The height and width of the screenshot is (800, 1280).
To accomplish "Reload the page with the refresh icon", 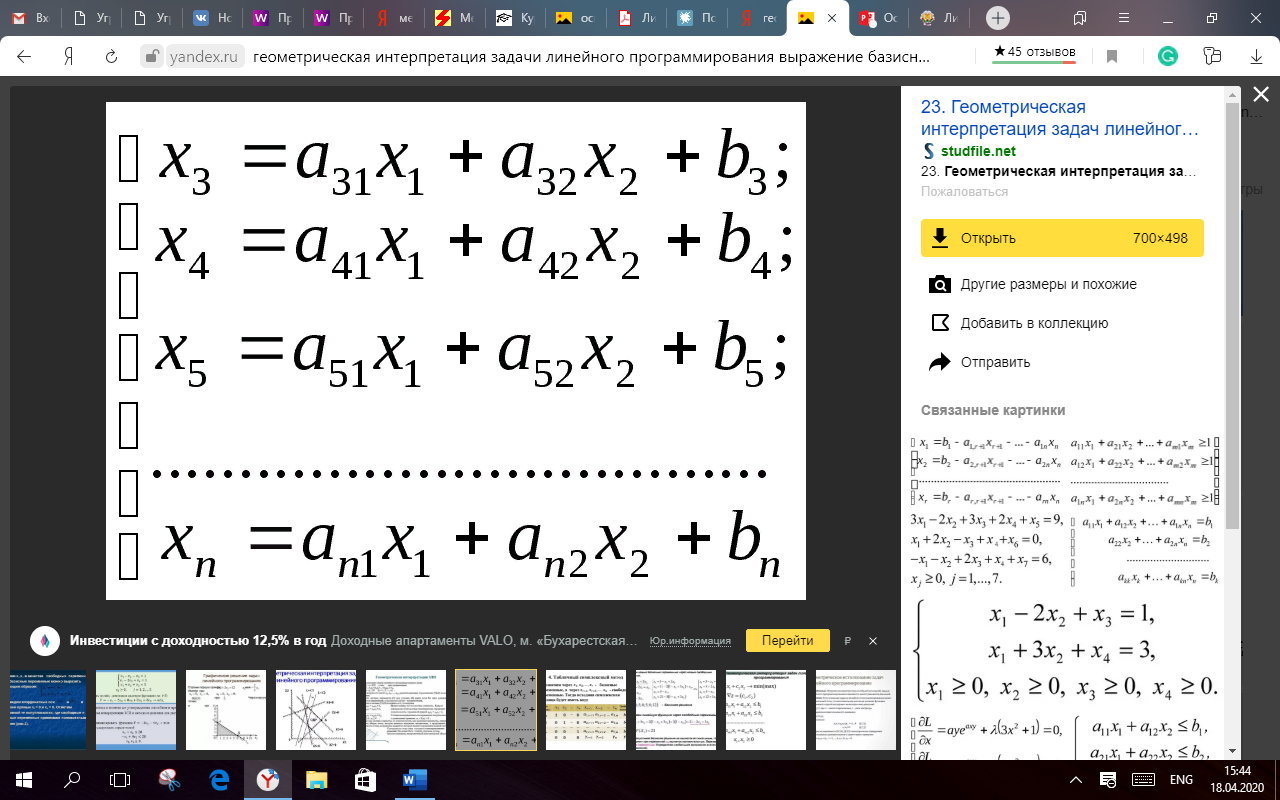I will [x=112, y=57].
